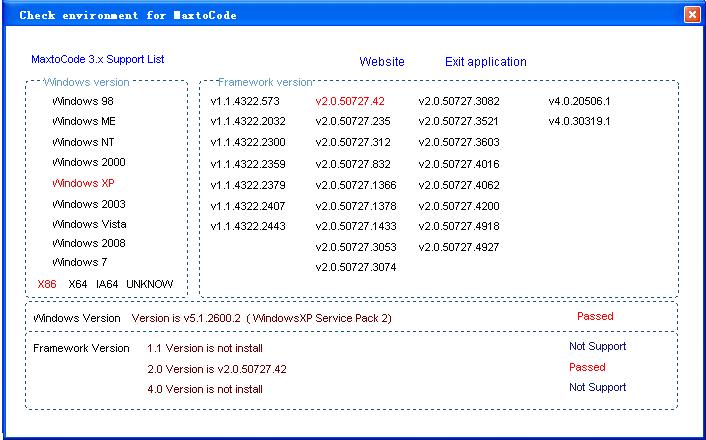Click framework version v2.0.50727.4200
This screenshot has width=706, height=440.
[459, 206]
